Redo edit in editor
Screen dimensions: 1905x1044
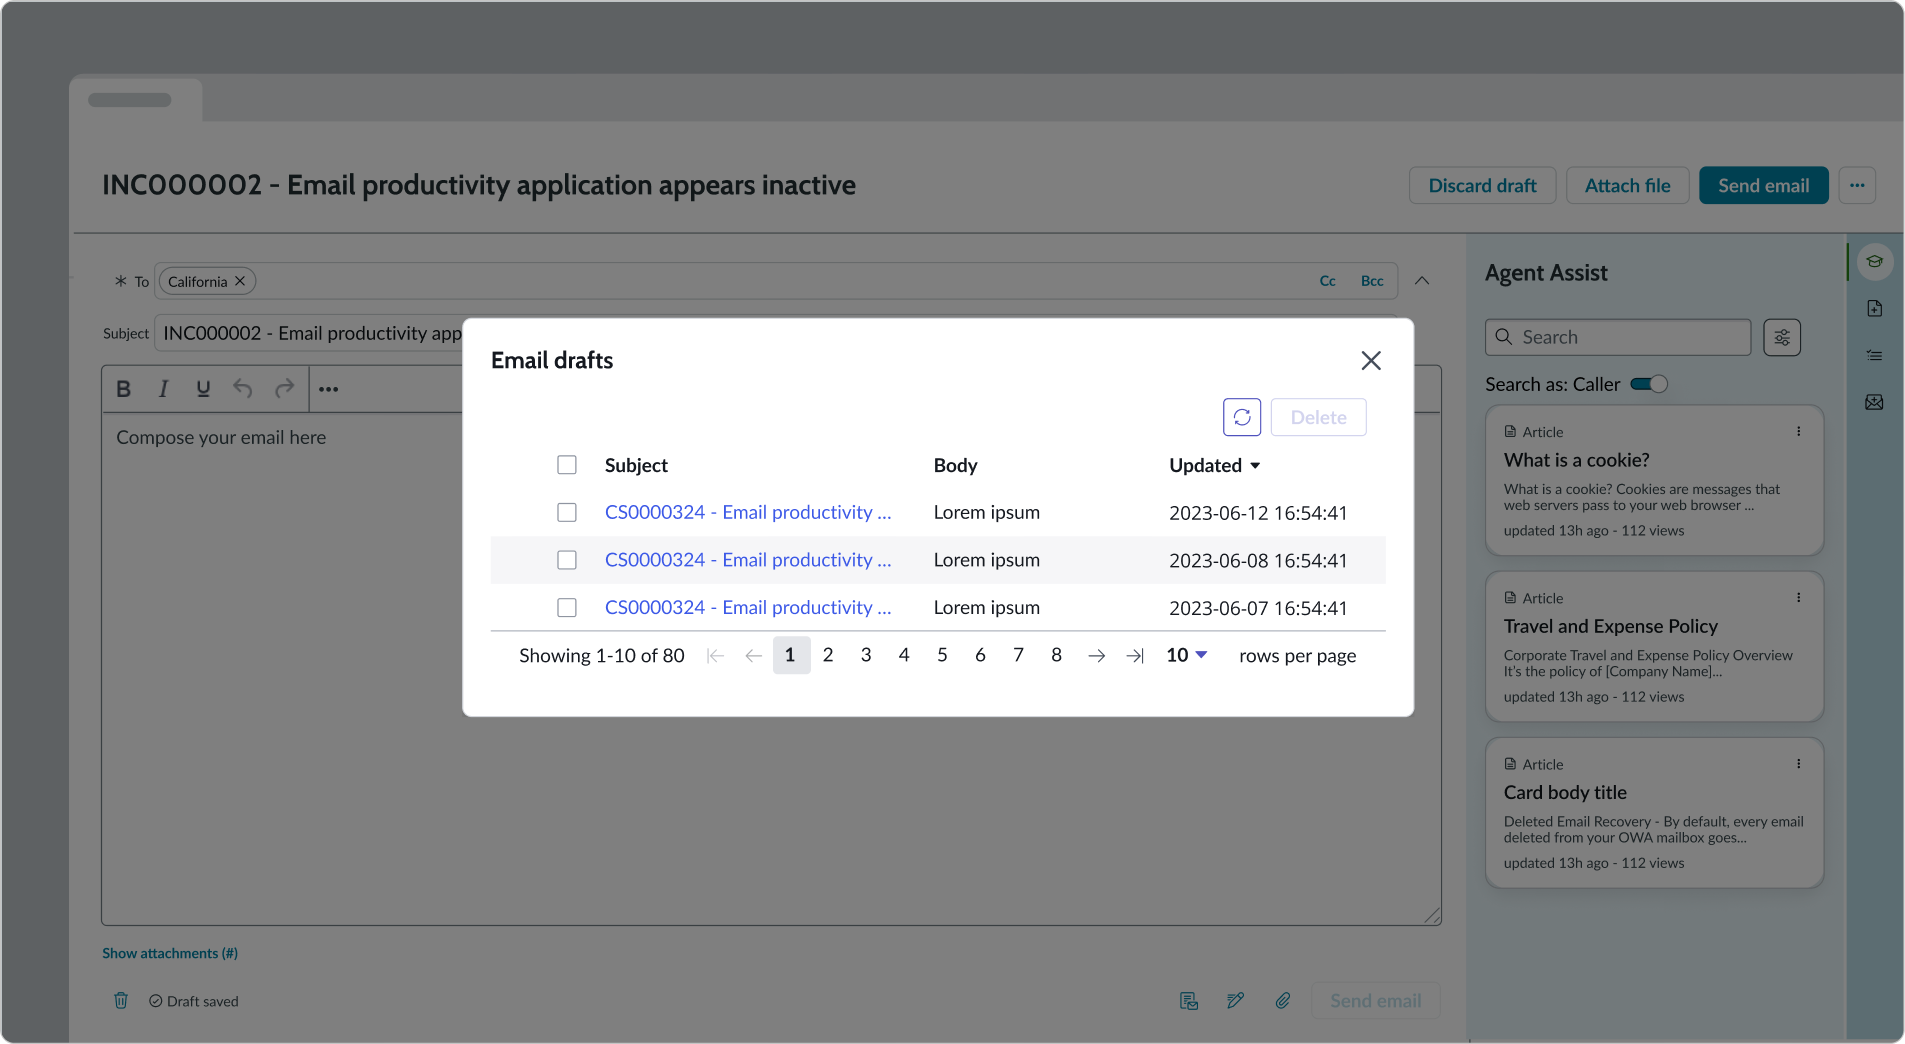[x=285, y=388]
